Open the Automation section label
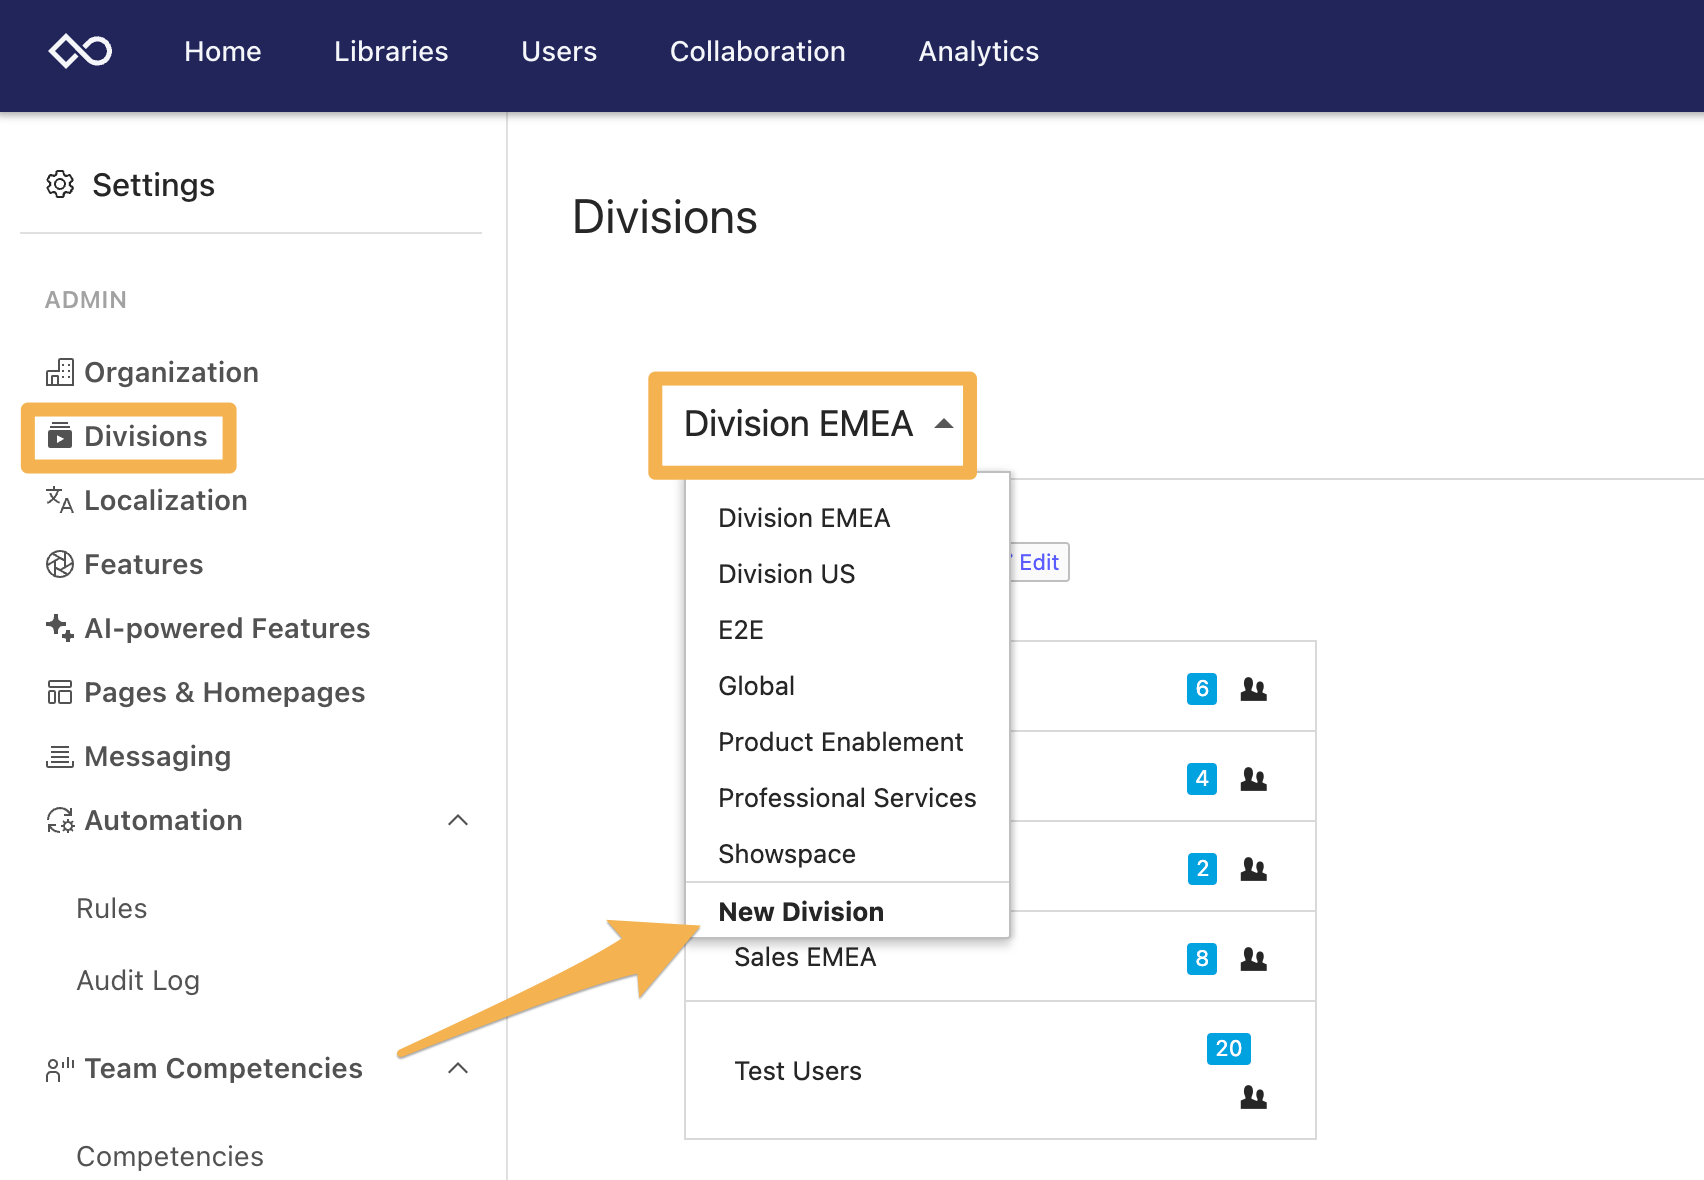The image size is (1704, 1180). point(164,820)
